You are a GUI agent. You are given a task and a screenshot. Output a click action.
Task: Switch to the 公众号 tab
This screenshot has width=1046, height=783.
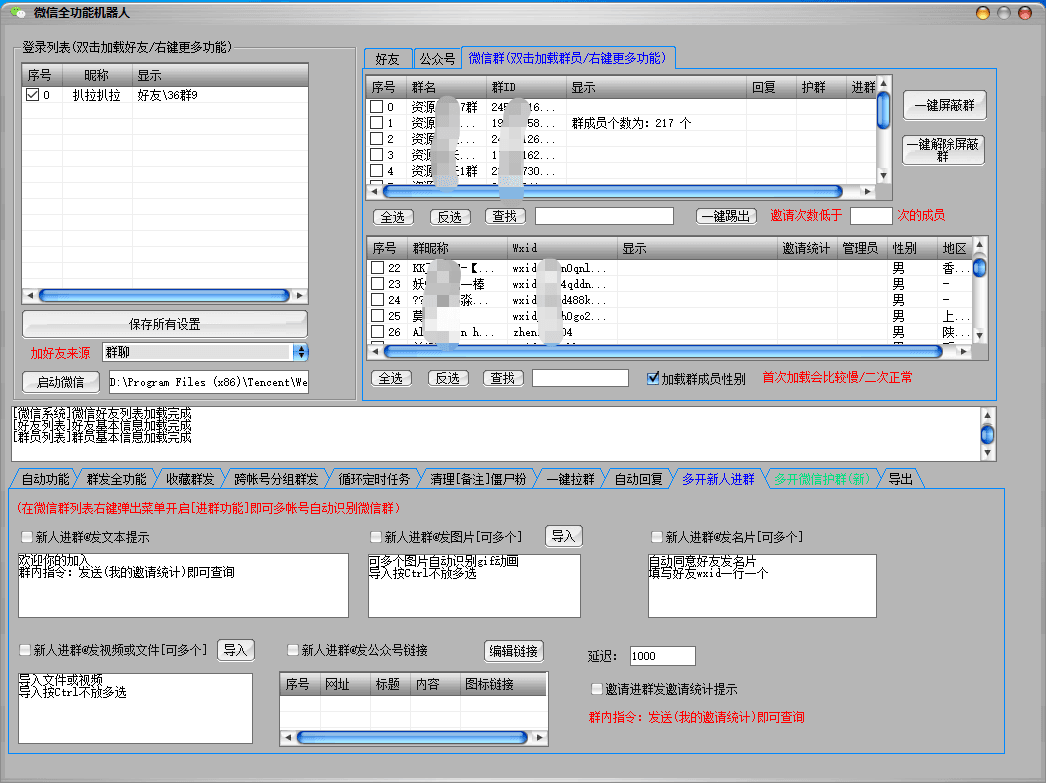[x=437, y=59]
